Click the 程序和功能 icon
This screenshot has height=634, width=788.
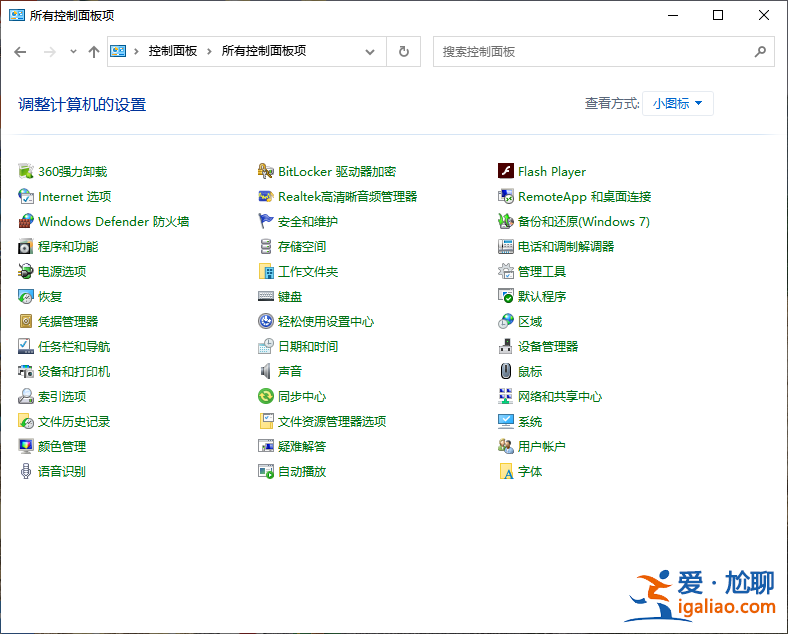coord(26,247)
